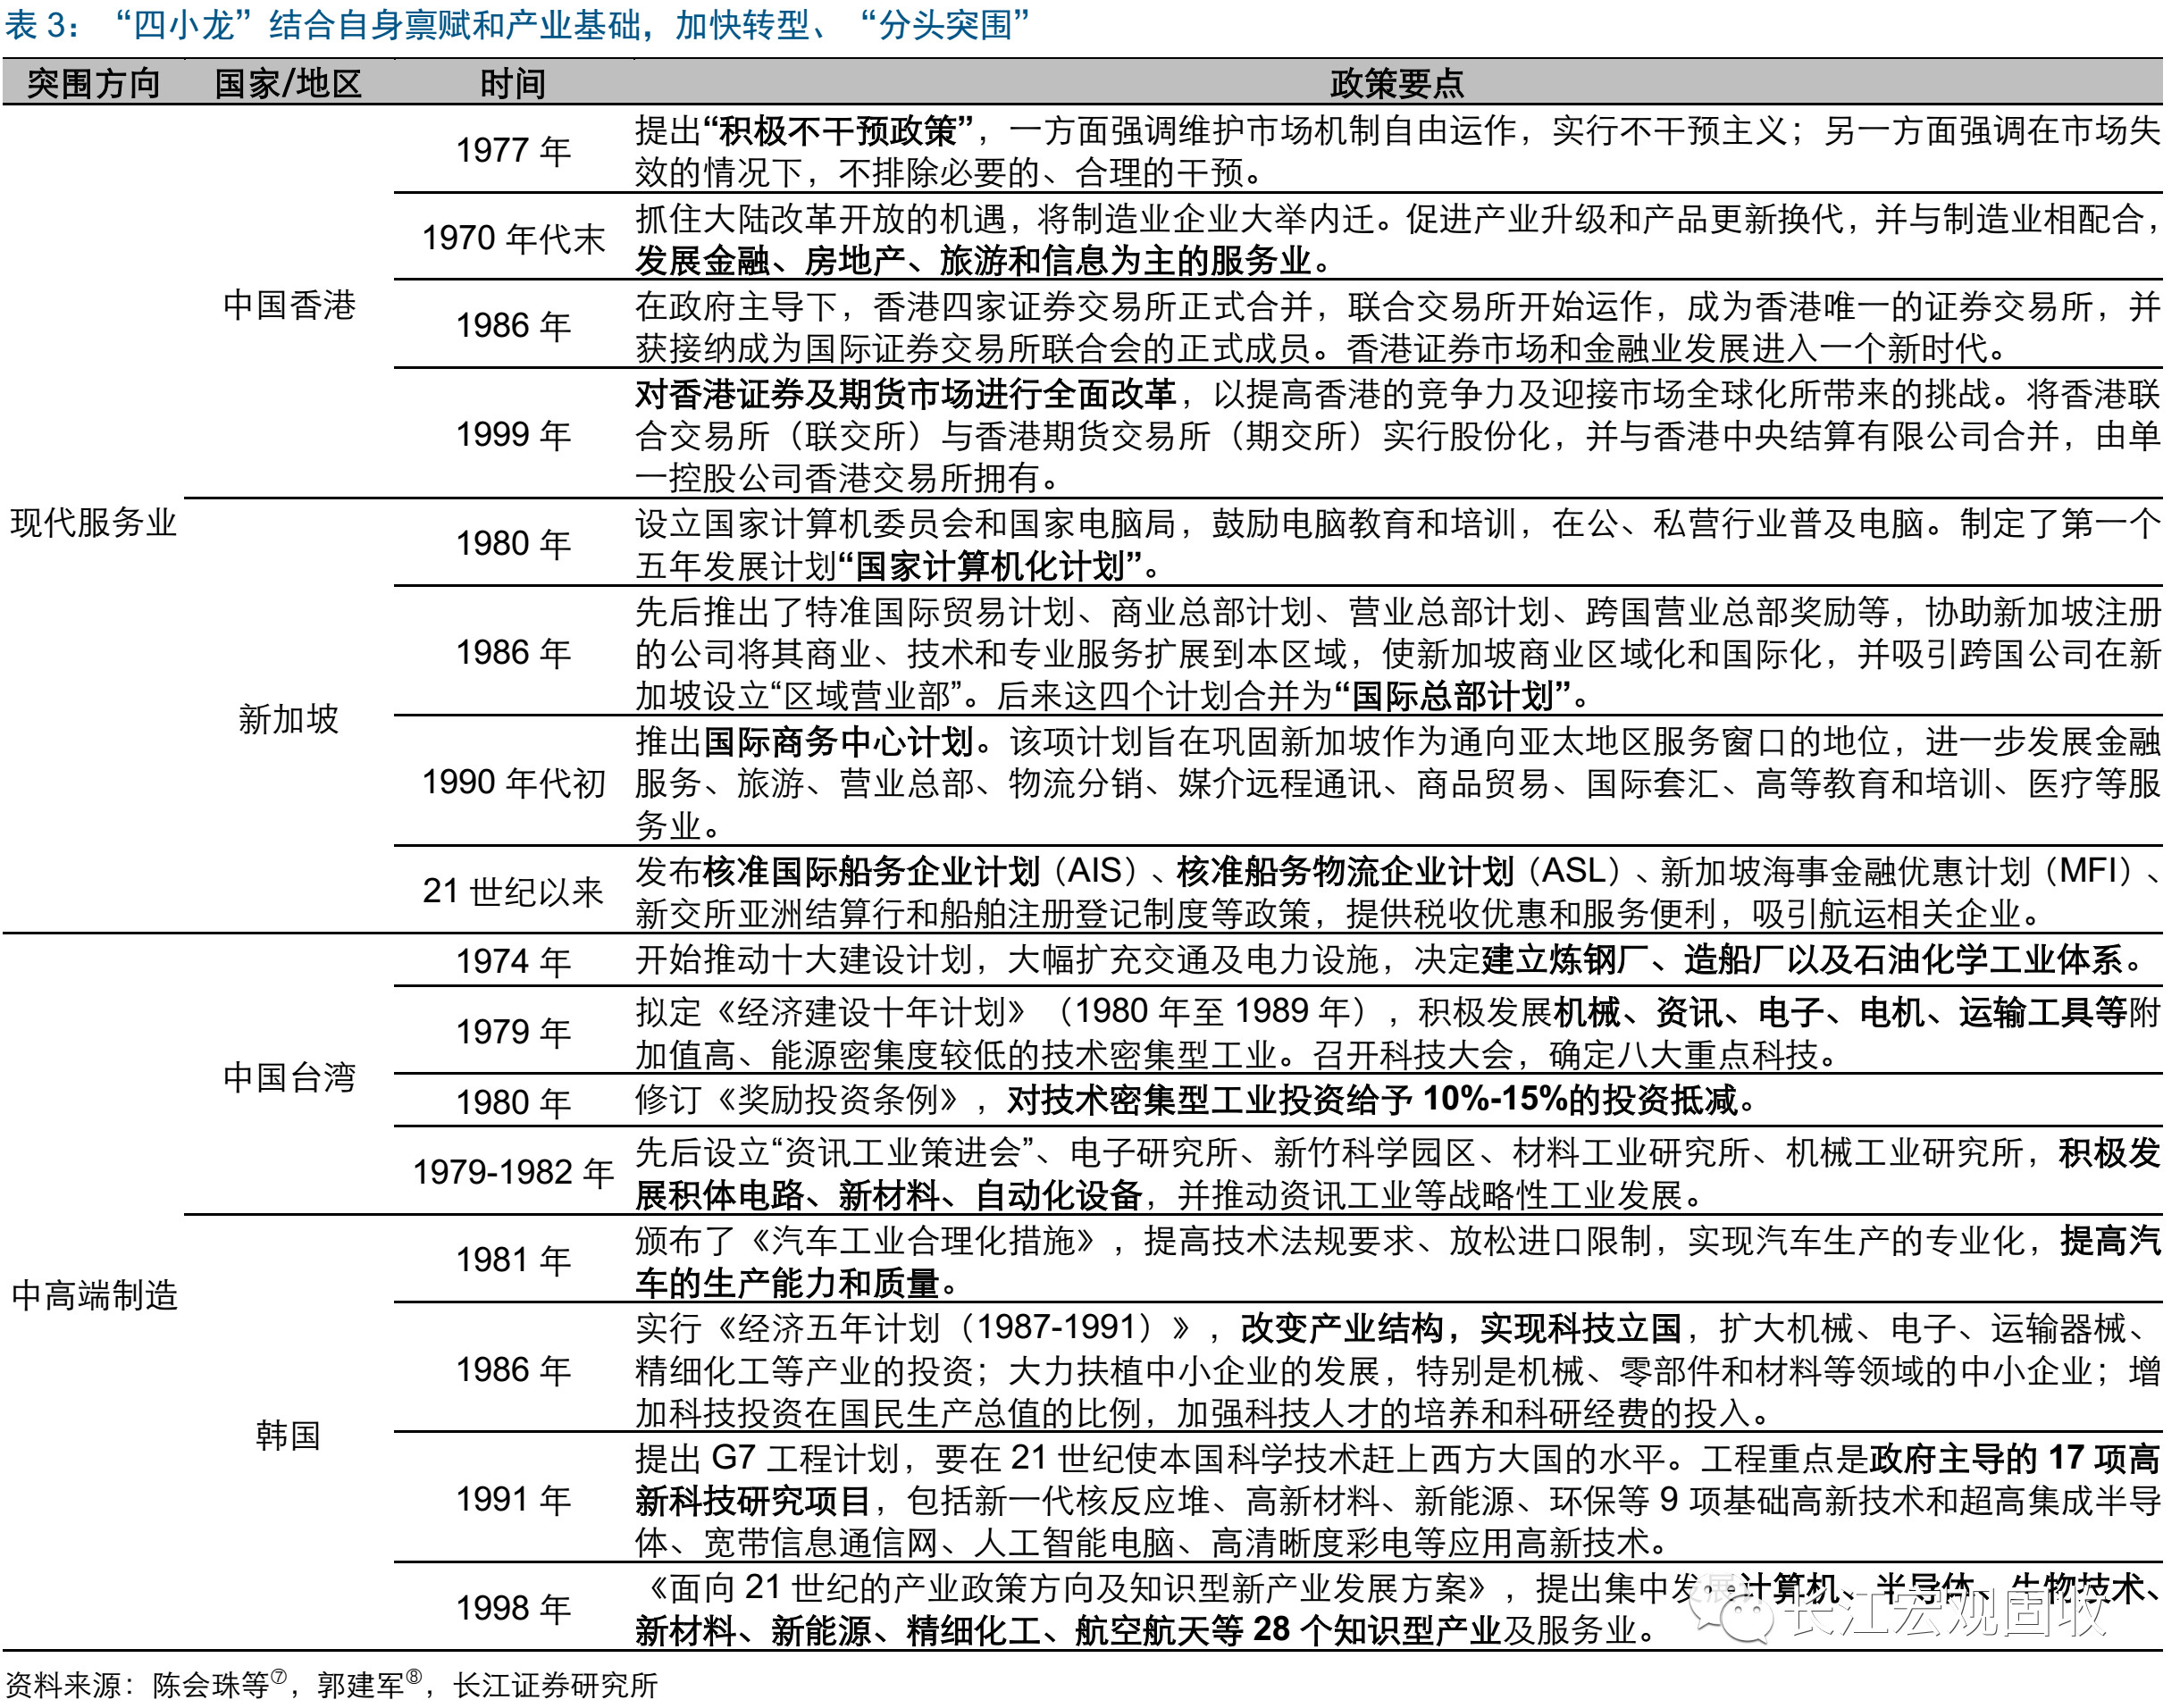
Task: Click '改变产业结构，实现科技立国' text
Action: click(1460, 1328)
